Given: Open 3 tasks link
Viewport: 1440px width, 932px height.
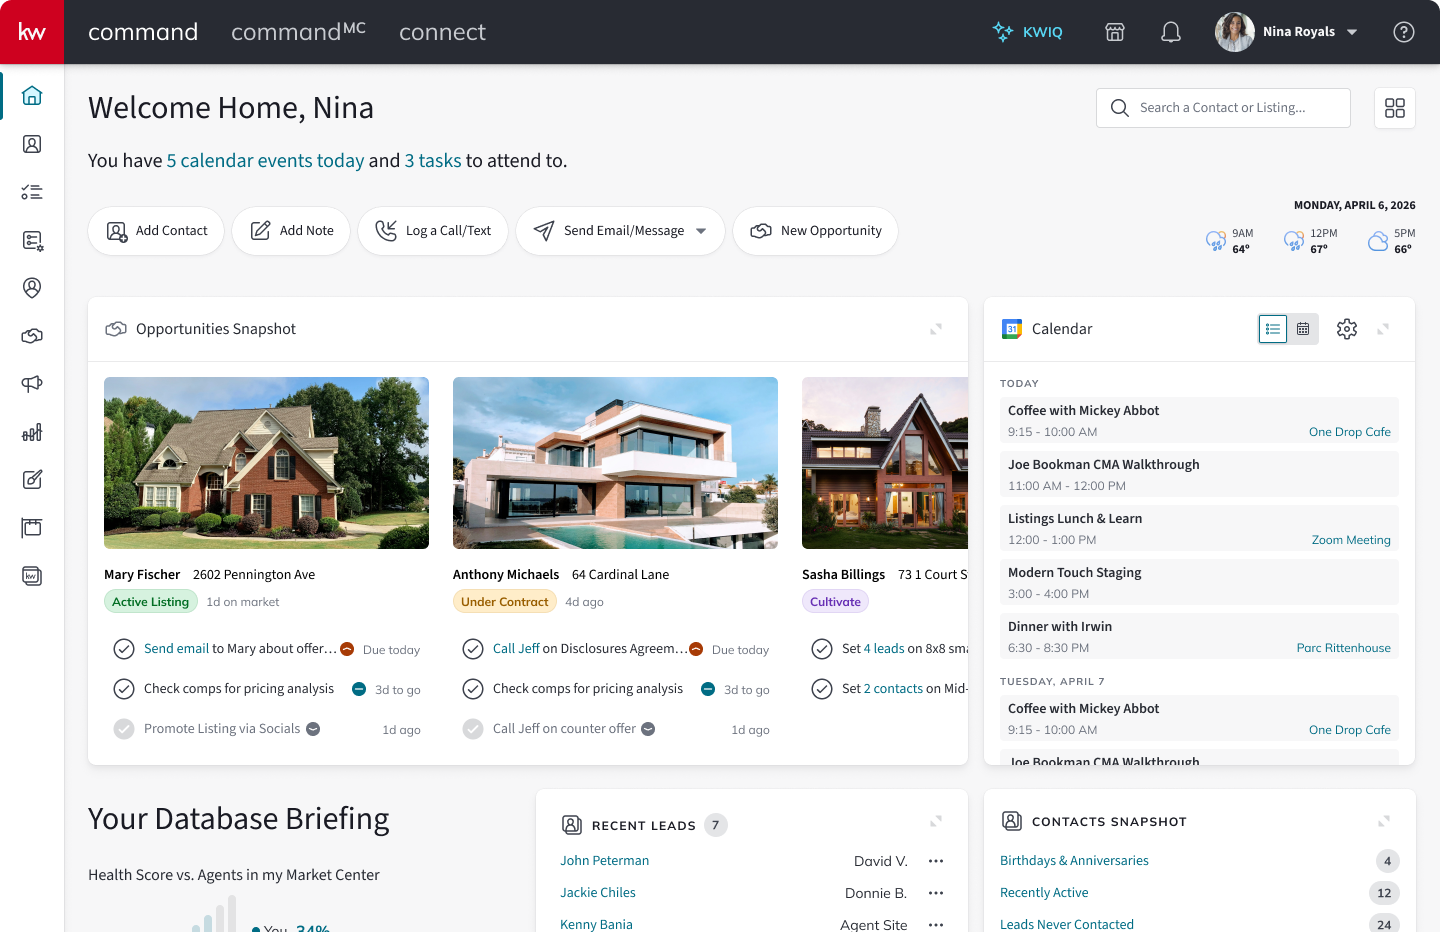Looking at the screenshot, I should (x=433, y=161).
